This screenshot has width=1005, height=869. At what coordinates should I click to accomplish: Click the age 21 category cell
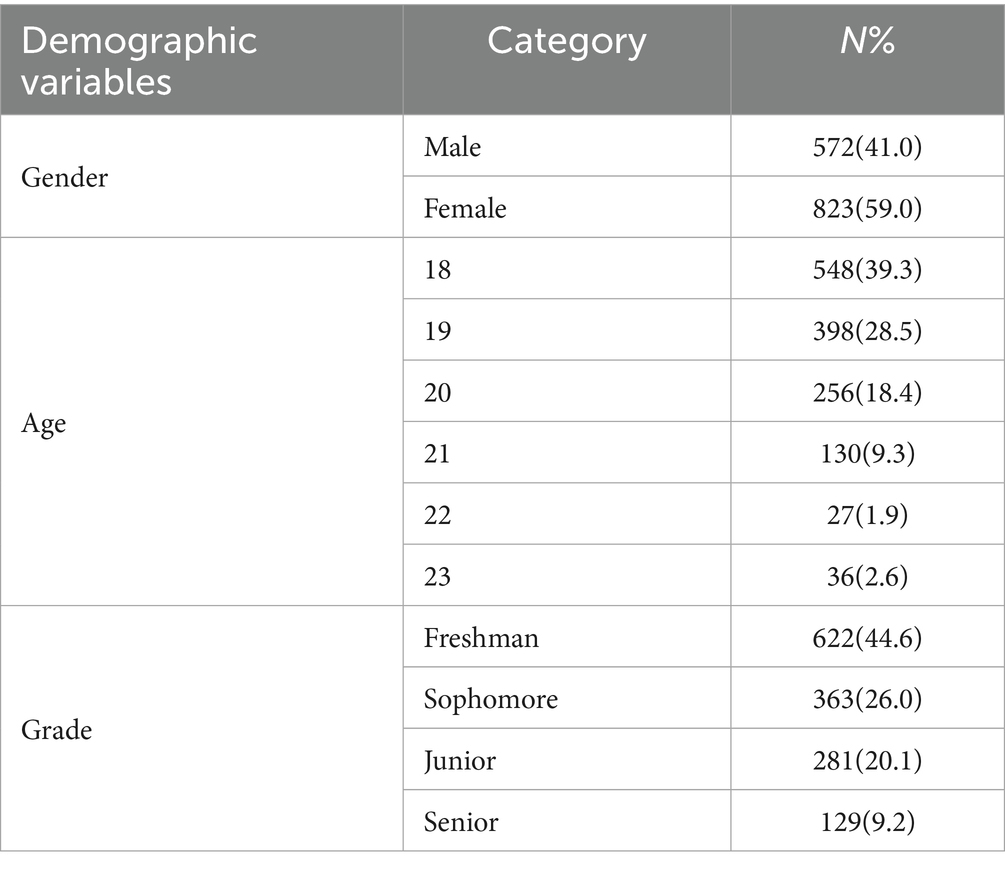coord(437,454)
